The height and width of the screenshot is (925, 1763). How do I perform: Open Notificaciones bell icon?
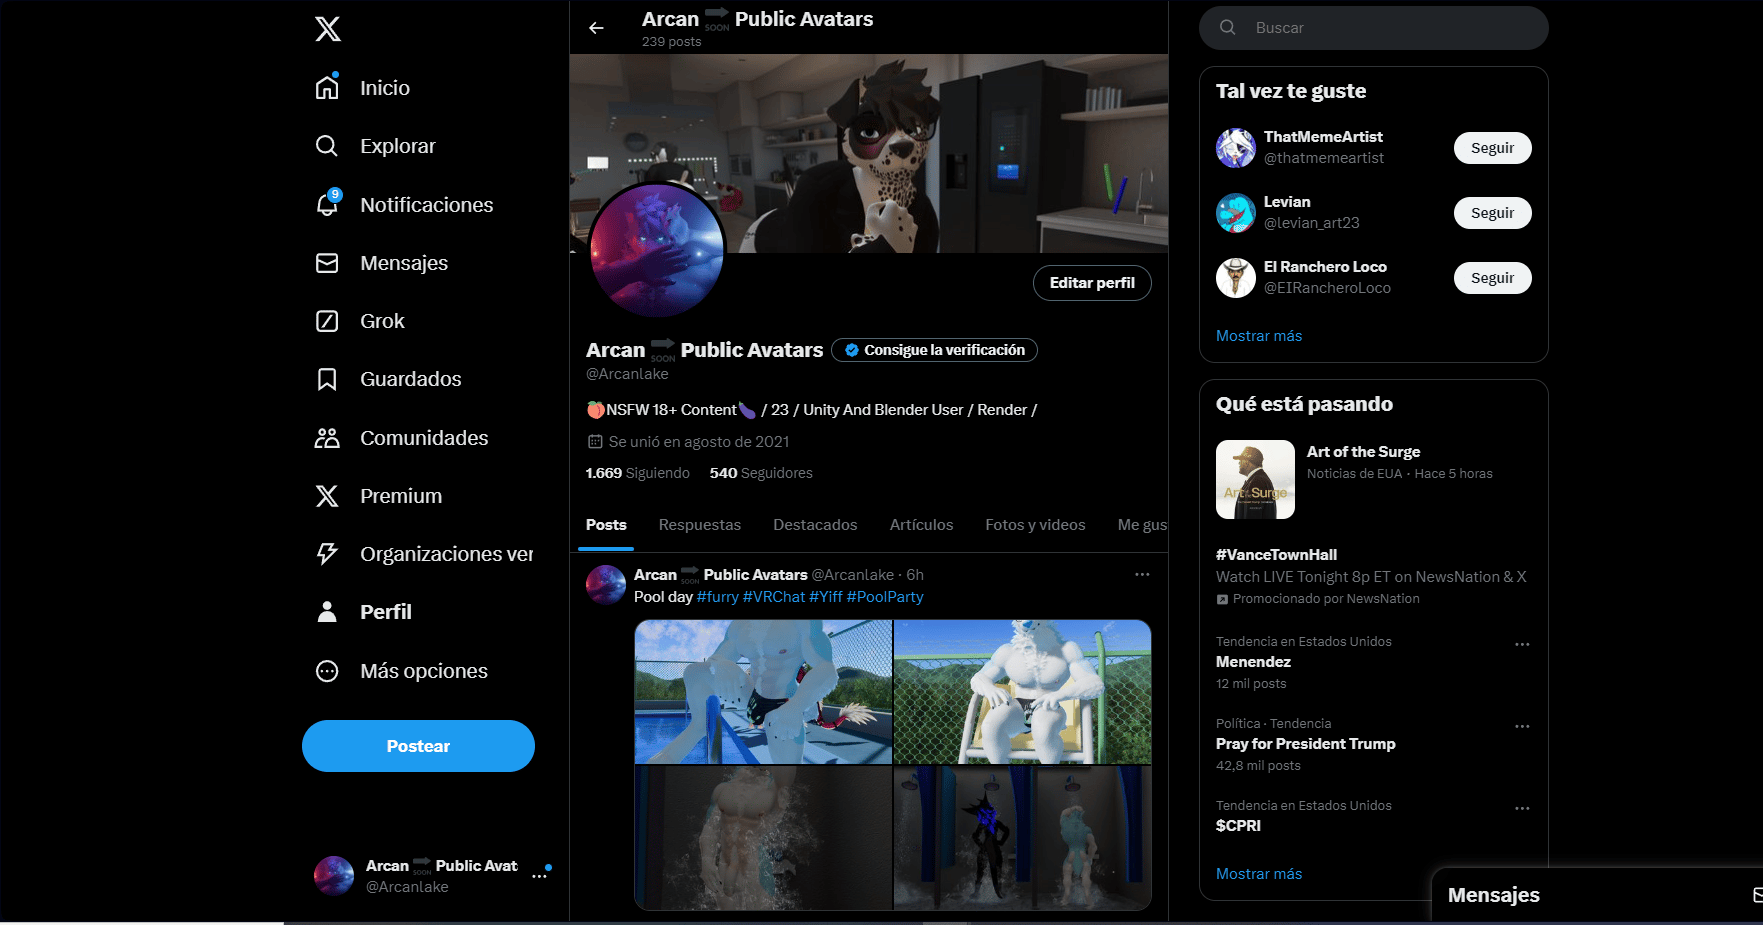[327, 204]
